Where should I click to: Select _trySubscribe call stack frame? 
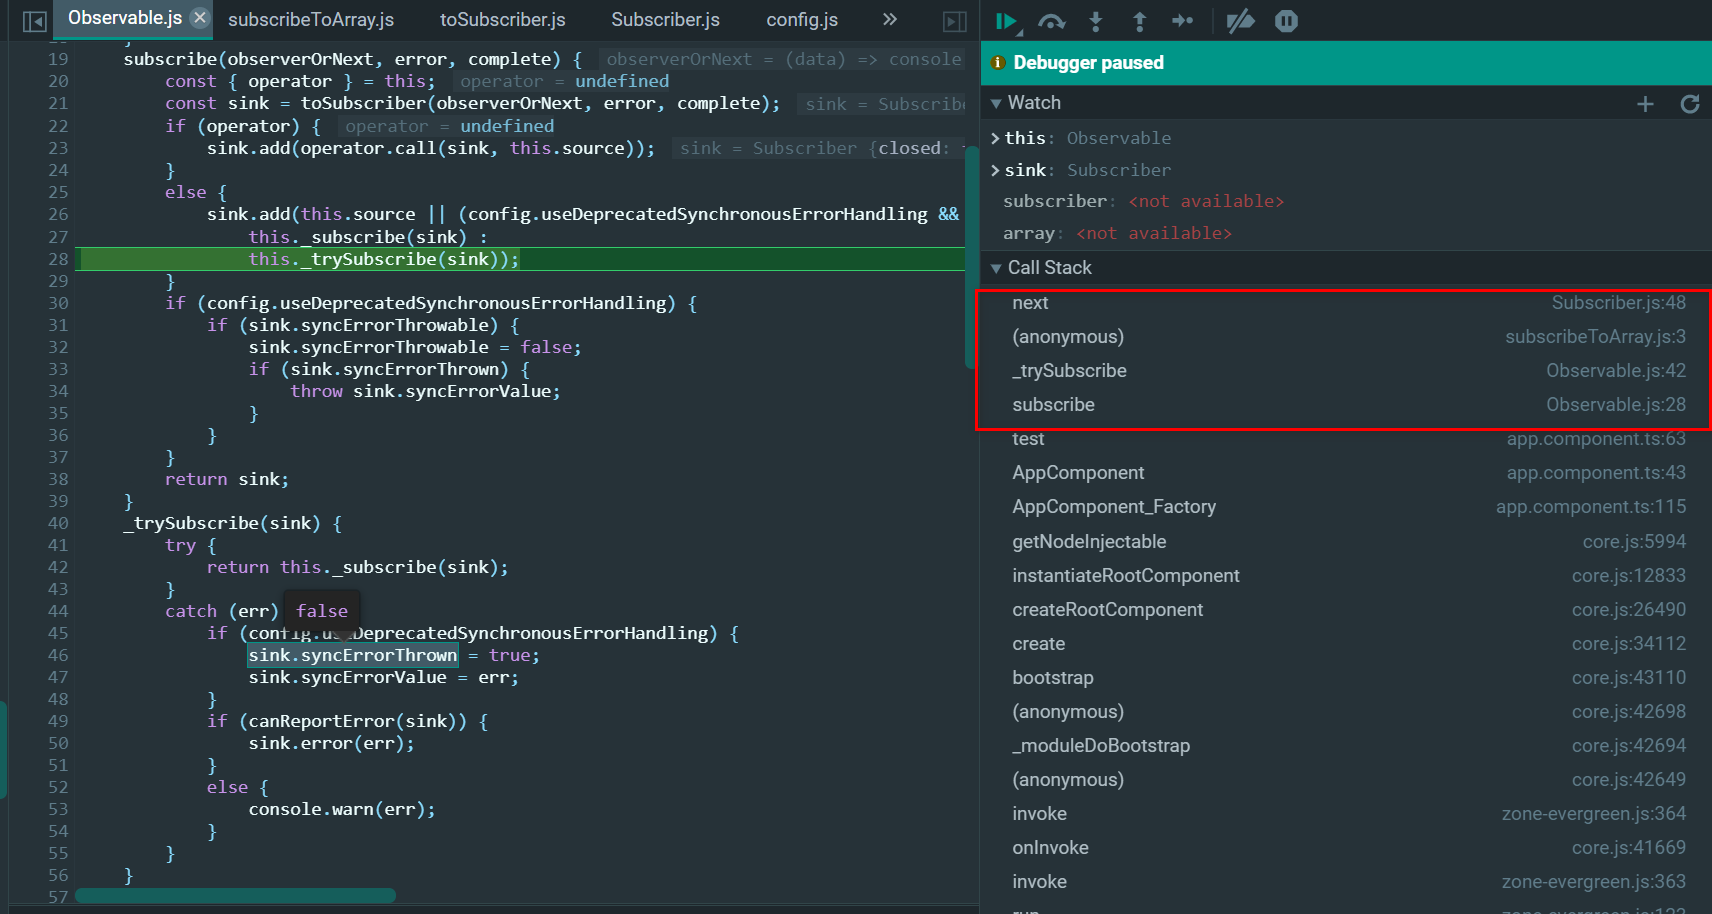(1346, 371)
